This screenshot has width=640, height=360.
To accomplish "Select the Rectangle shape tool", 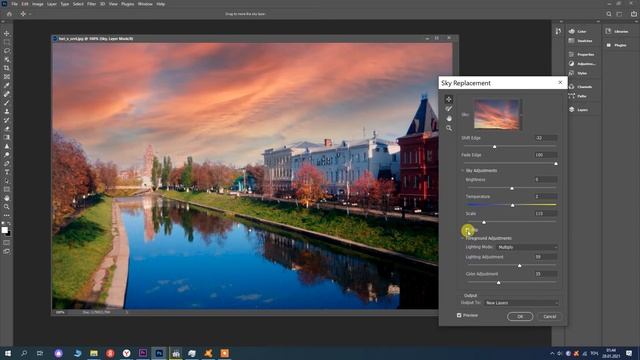I will click(x=7, y=189).
